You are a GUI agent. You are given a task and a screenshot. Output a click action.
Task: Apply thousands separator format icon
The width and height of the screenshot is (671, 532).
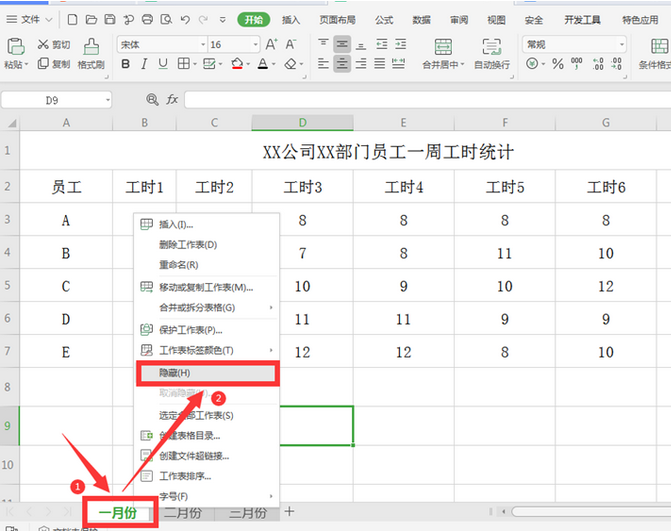point(577,64)
